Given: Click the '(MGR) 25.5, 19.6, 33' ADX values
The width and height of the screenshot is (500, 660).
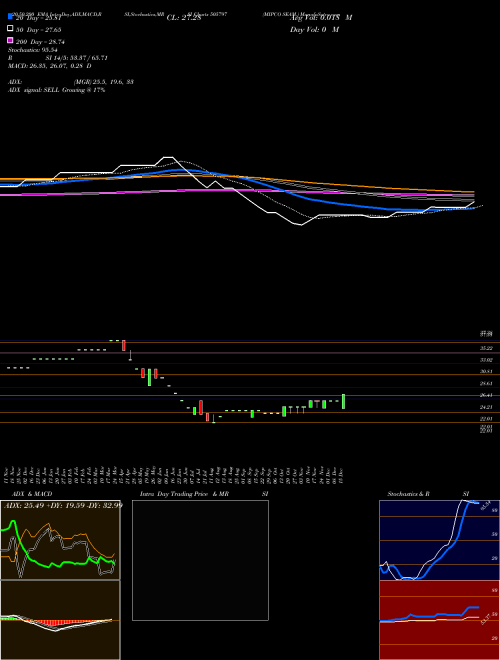Looking at the screenshot, I should pyautogui.click(x=104, y=82).
